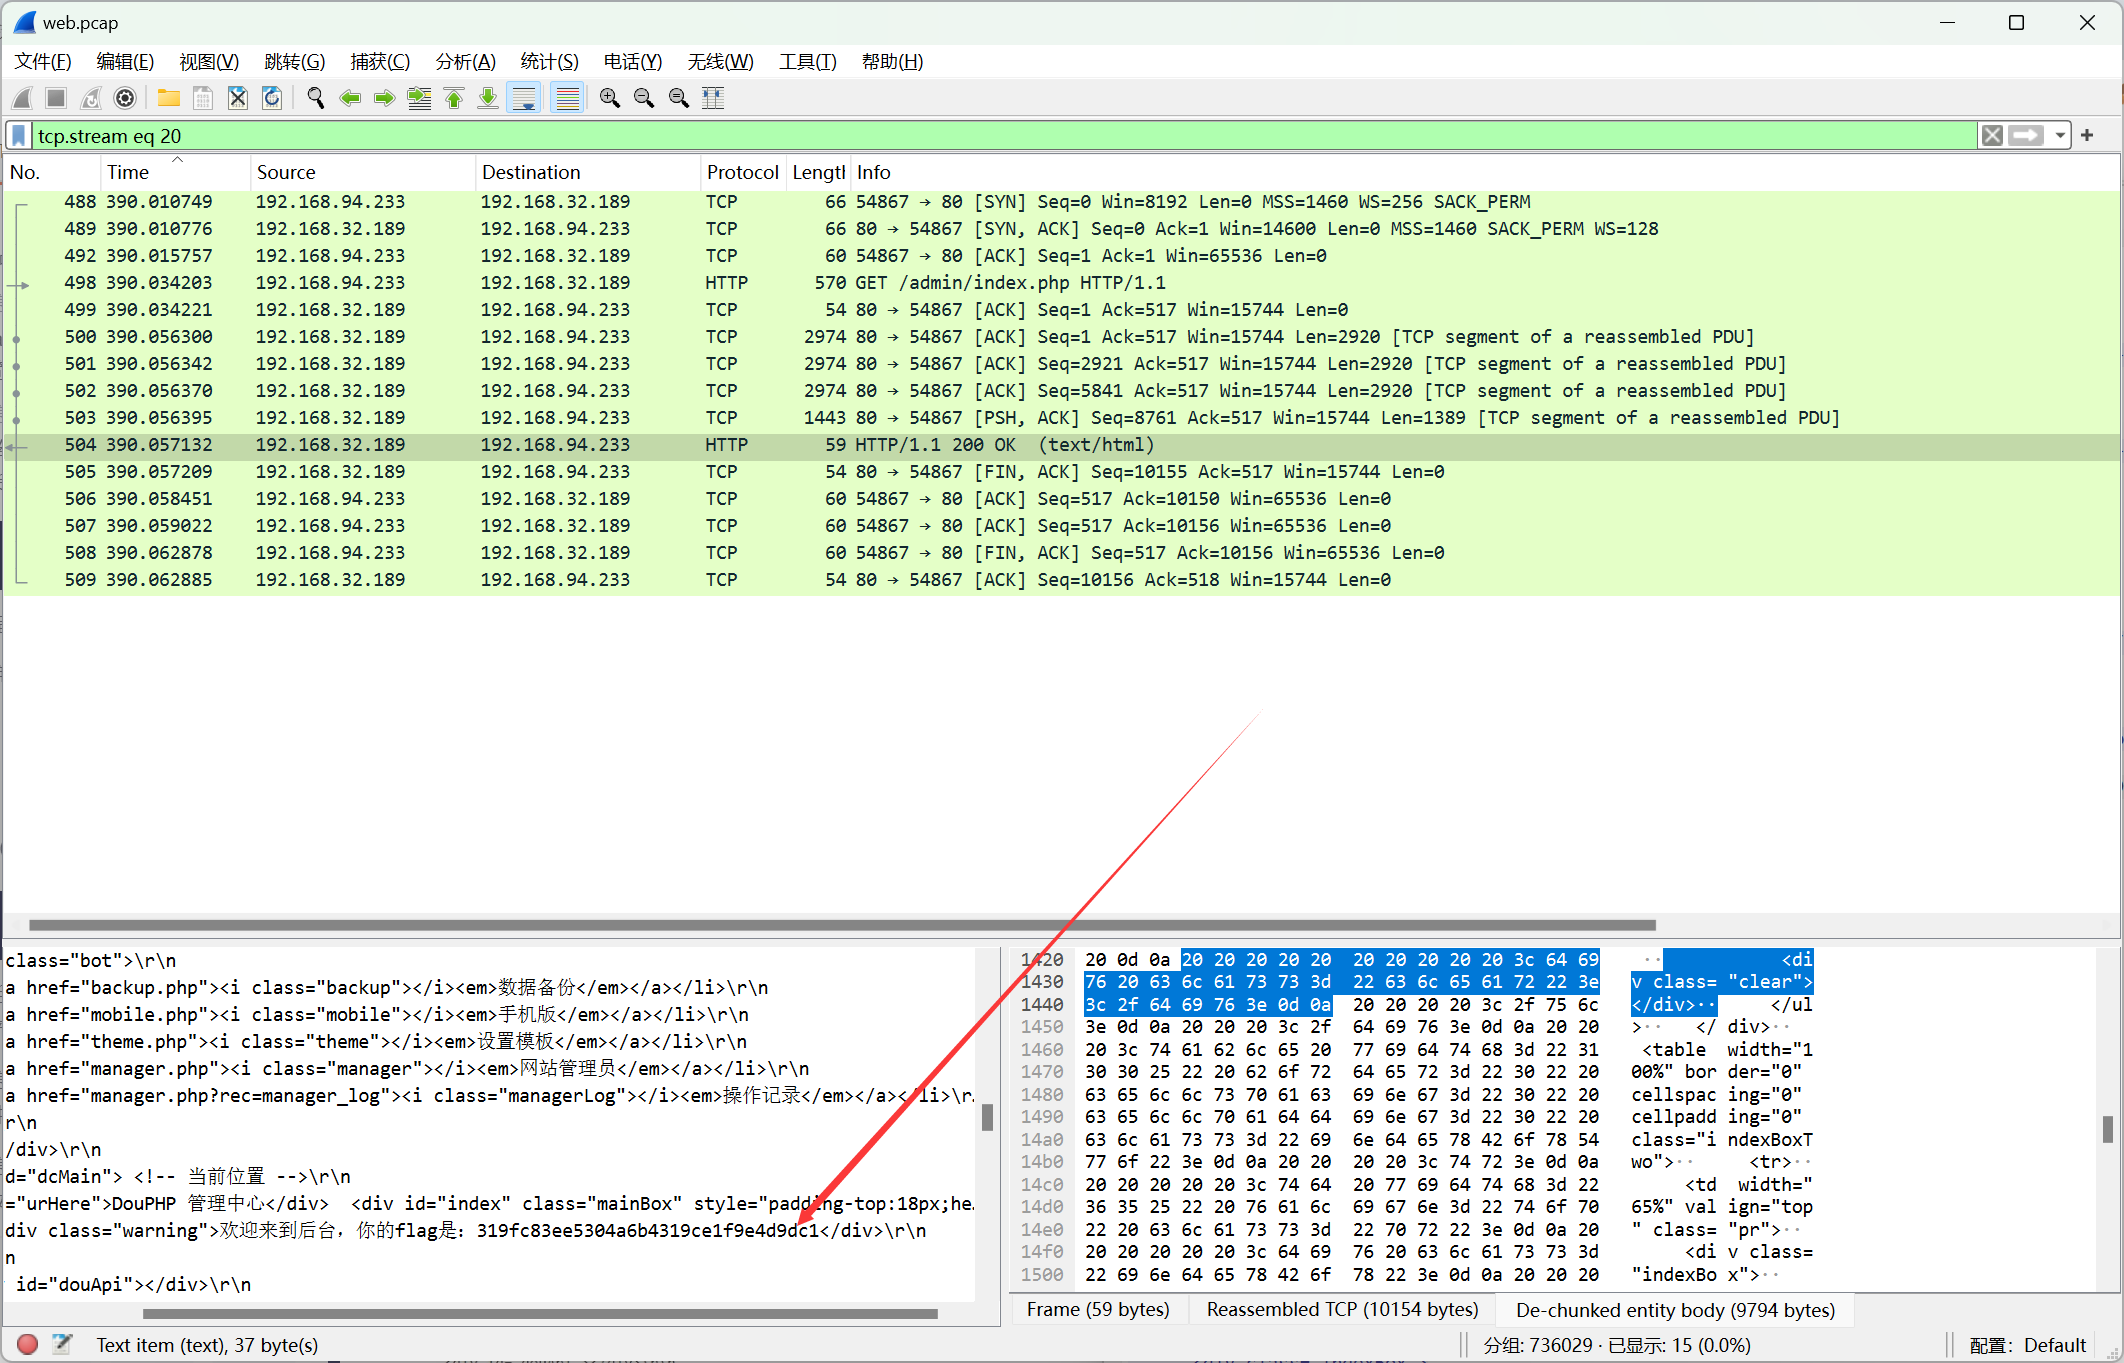Open the 无线(W) menu
The image size is (2124, 1363).
[x=720, y=62]
